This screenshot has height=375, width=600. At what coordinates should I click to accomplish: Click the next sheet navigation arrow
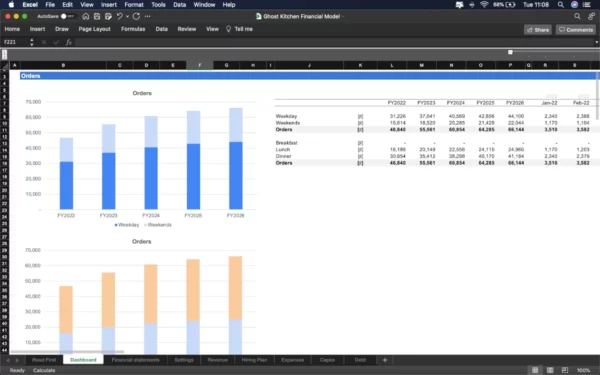tap(17, 360)
